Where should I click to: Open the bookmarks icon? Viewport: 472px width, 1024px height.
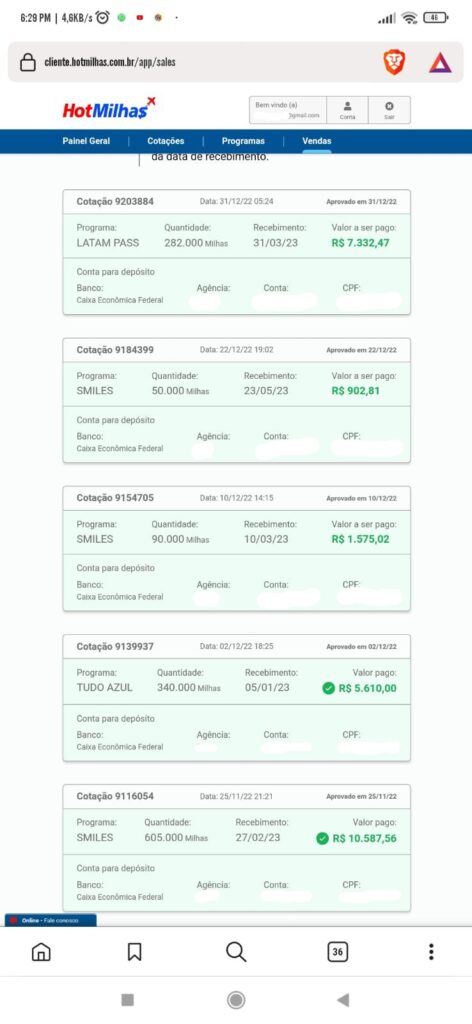click(134, 952)
